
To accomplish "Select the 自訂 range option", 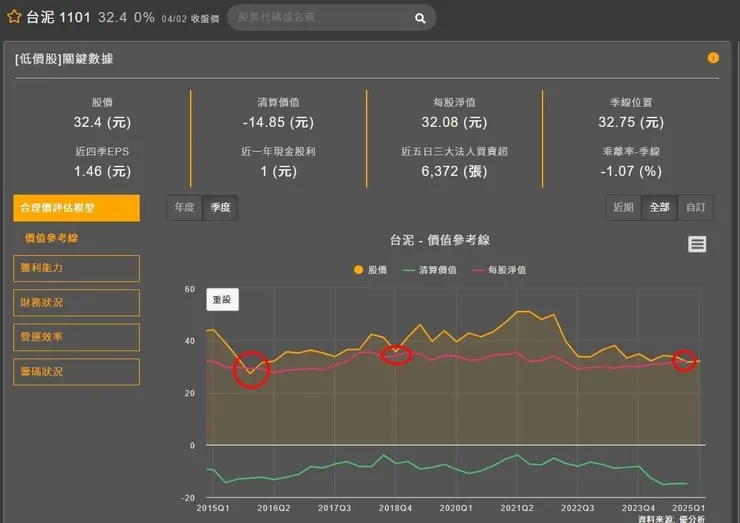I will pyautogui.click(x=696, y=207).
